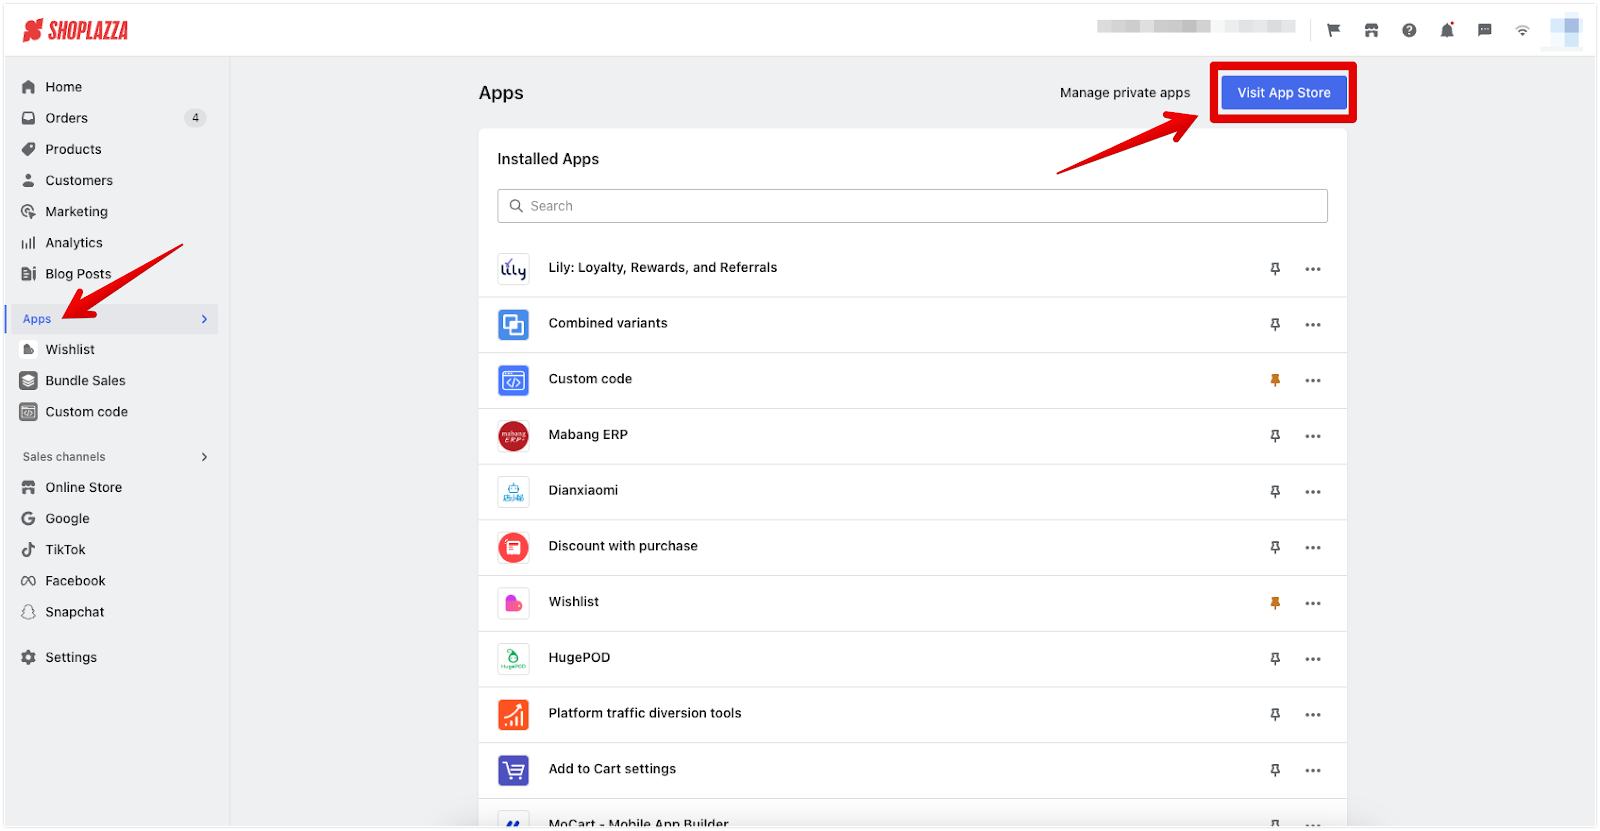Screen dimensions: 1600x831
Task: Open the notifications bell
Action: 1447,31
